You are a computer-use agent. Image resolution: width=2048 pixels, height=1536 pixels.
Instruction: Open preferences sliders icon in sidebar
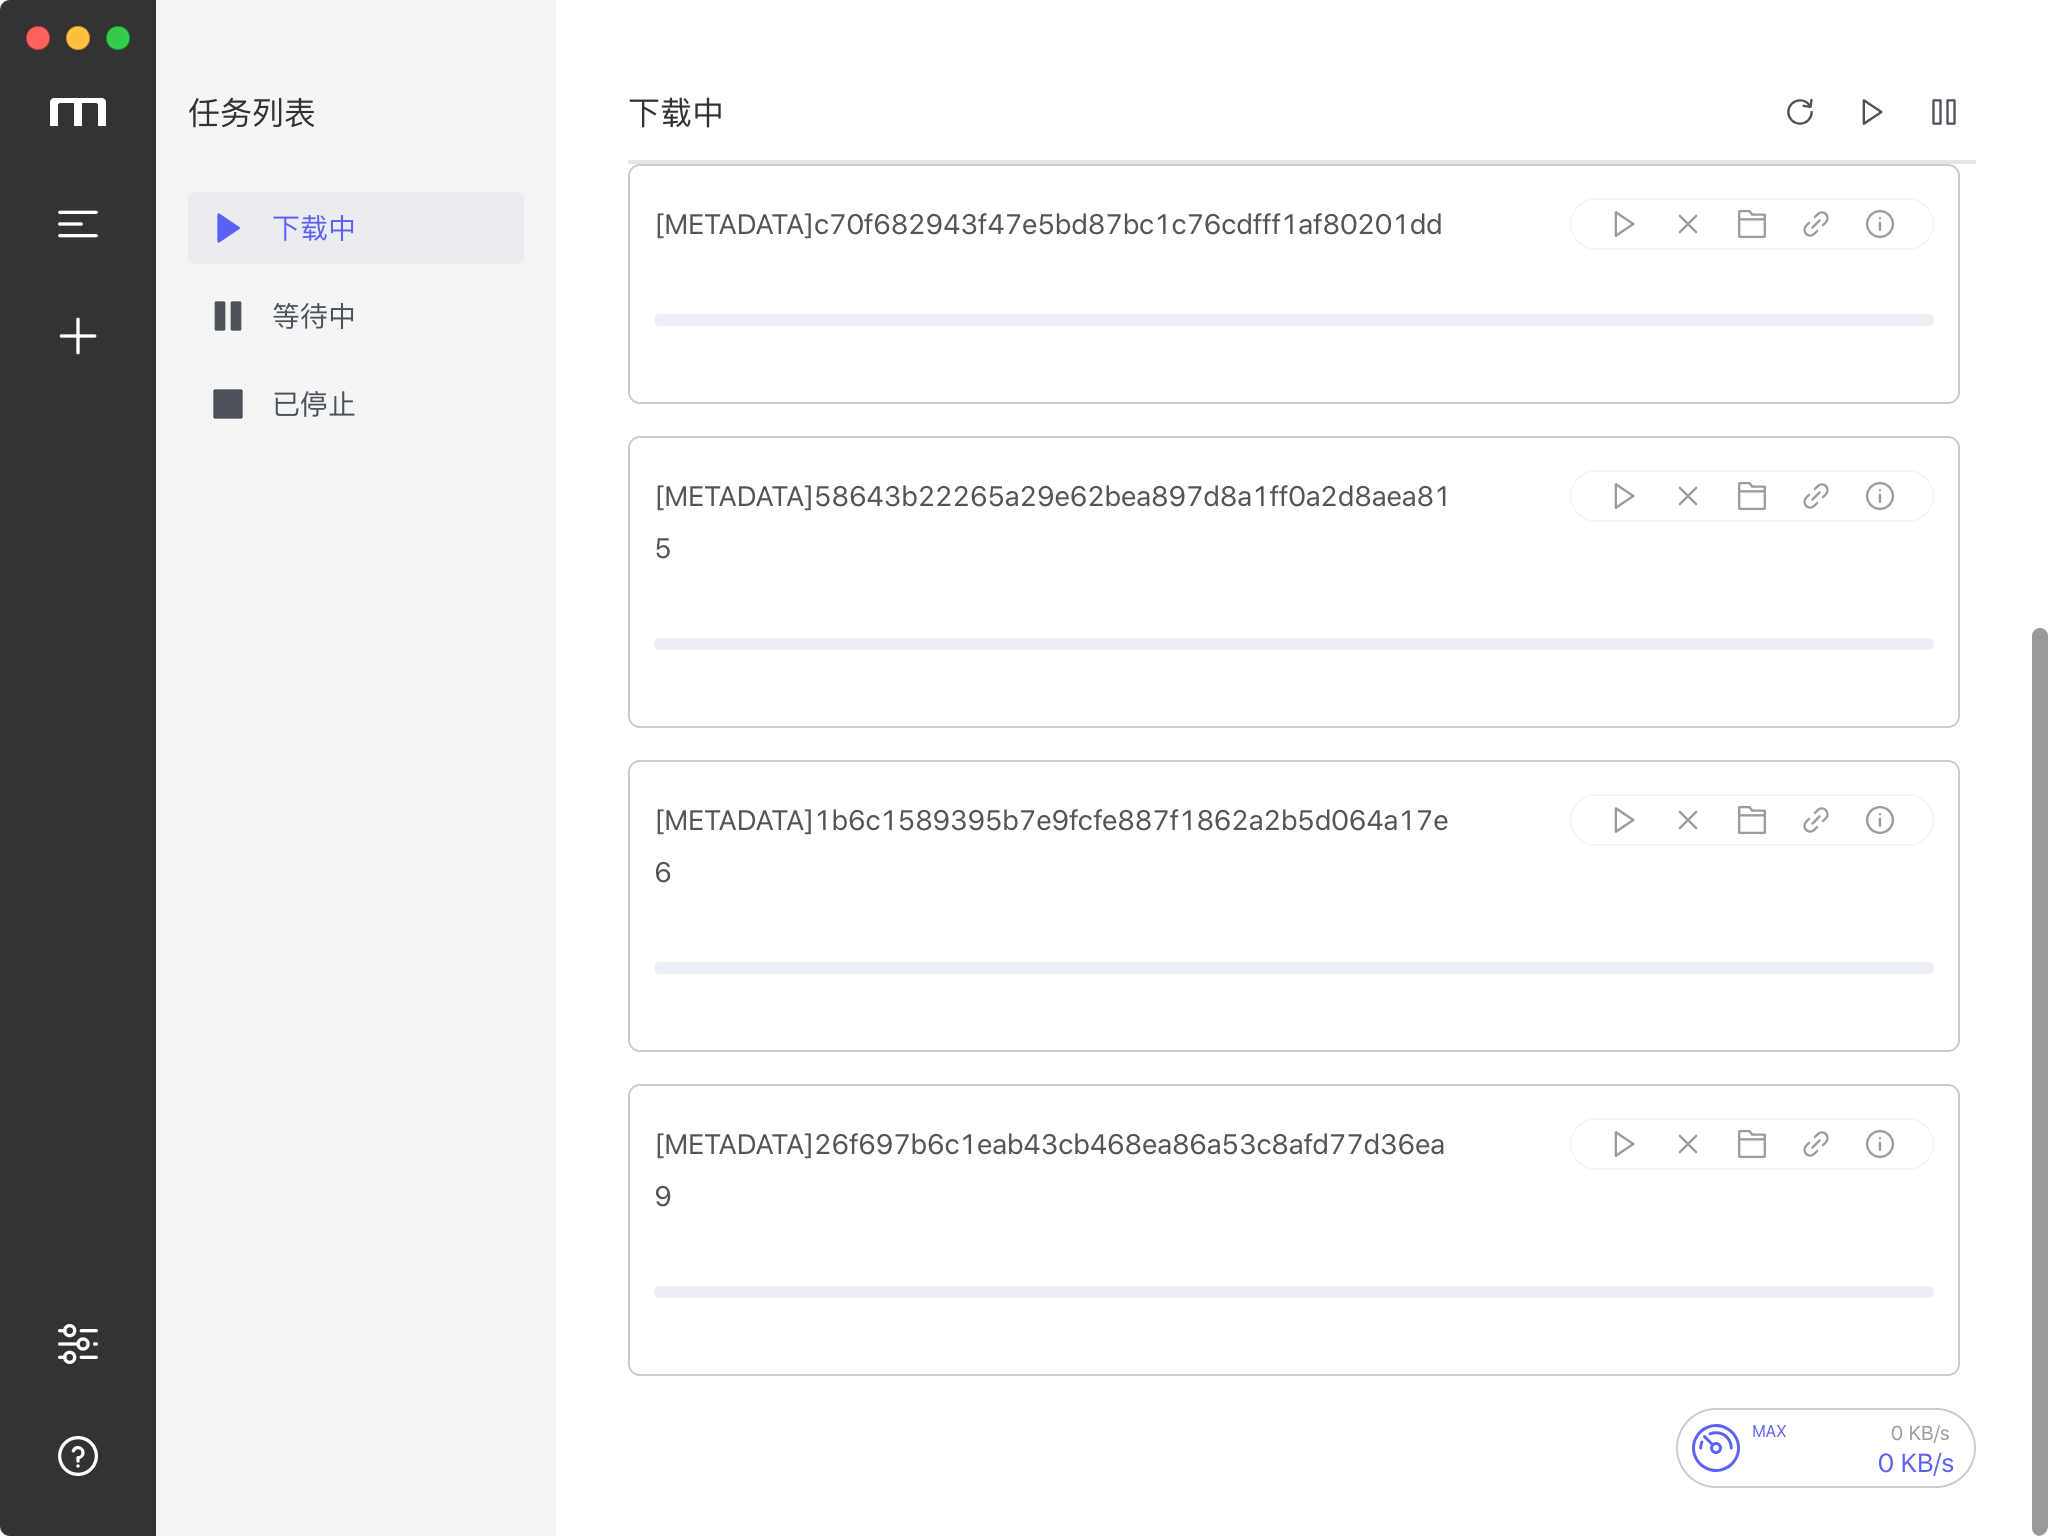click(77, 1344)
